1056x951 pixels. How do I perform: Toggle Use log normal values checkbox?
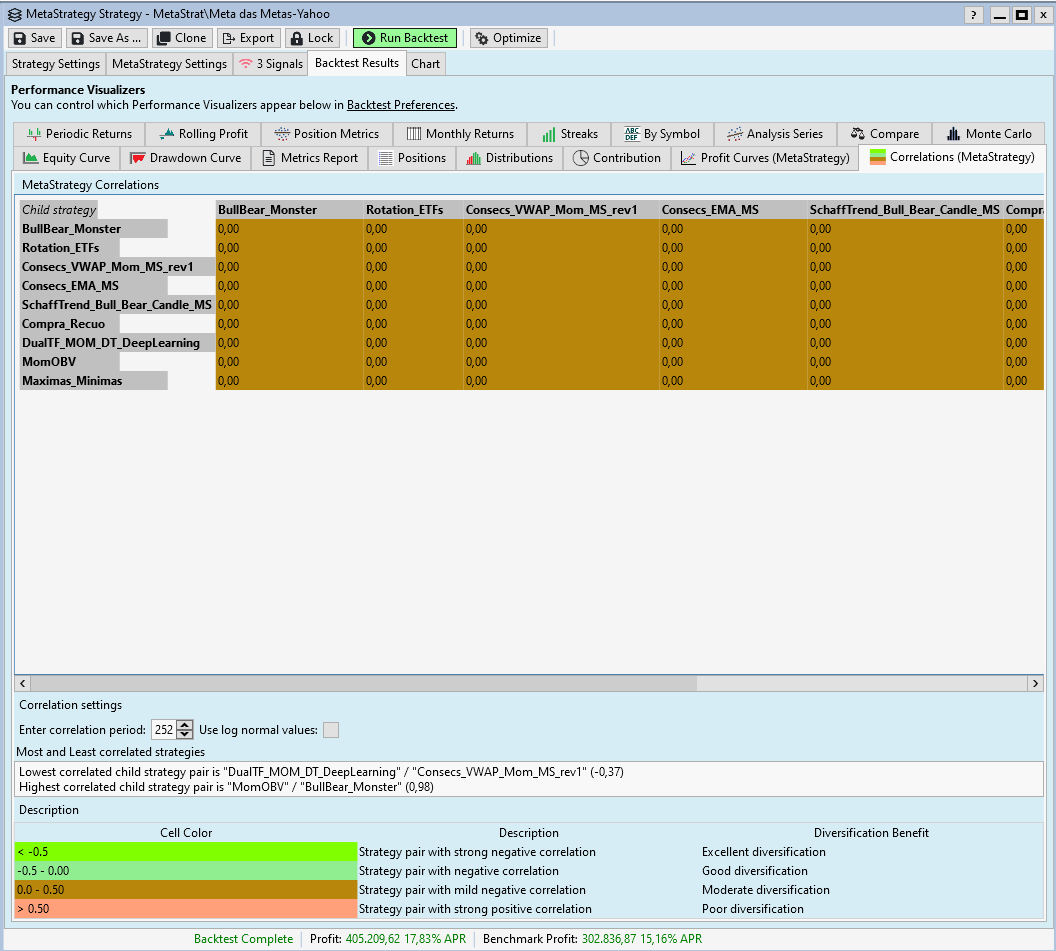coord(330,730)
